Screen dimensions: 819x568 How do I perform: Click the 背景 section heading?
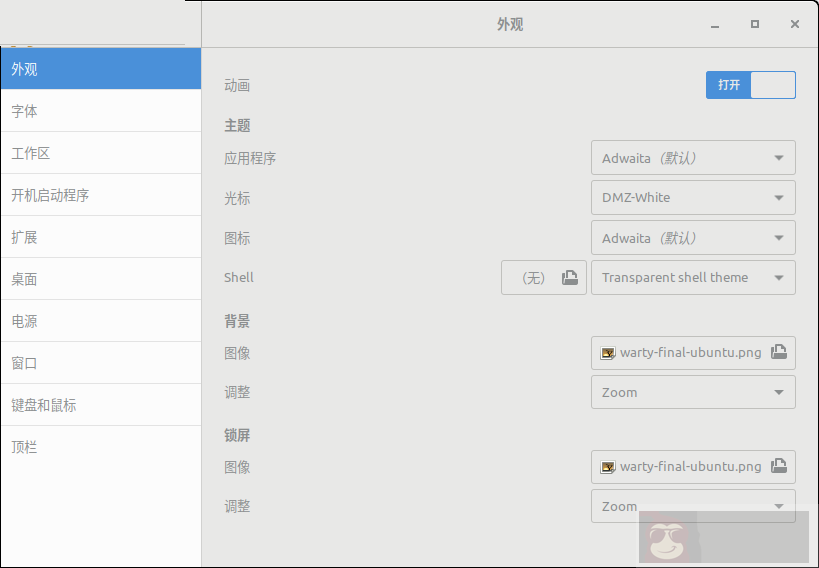[x=237, y=321]
